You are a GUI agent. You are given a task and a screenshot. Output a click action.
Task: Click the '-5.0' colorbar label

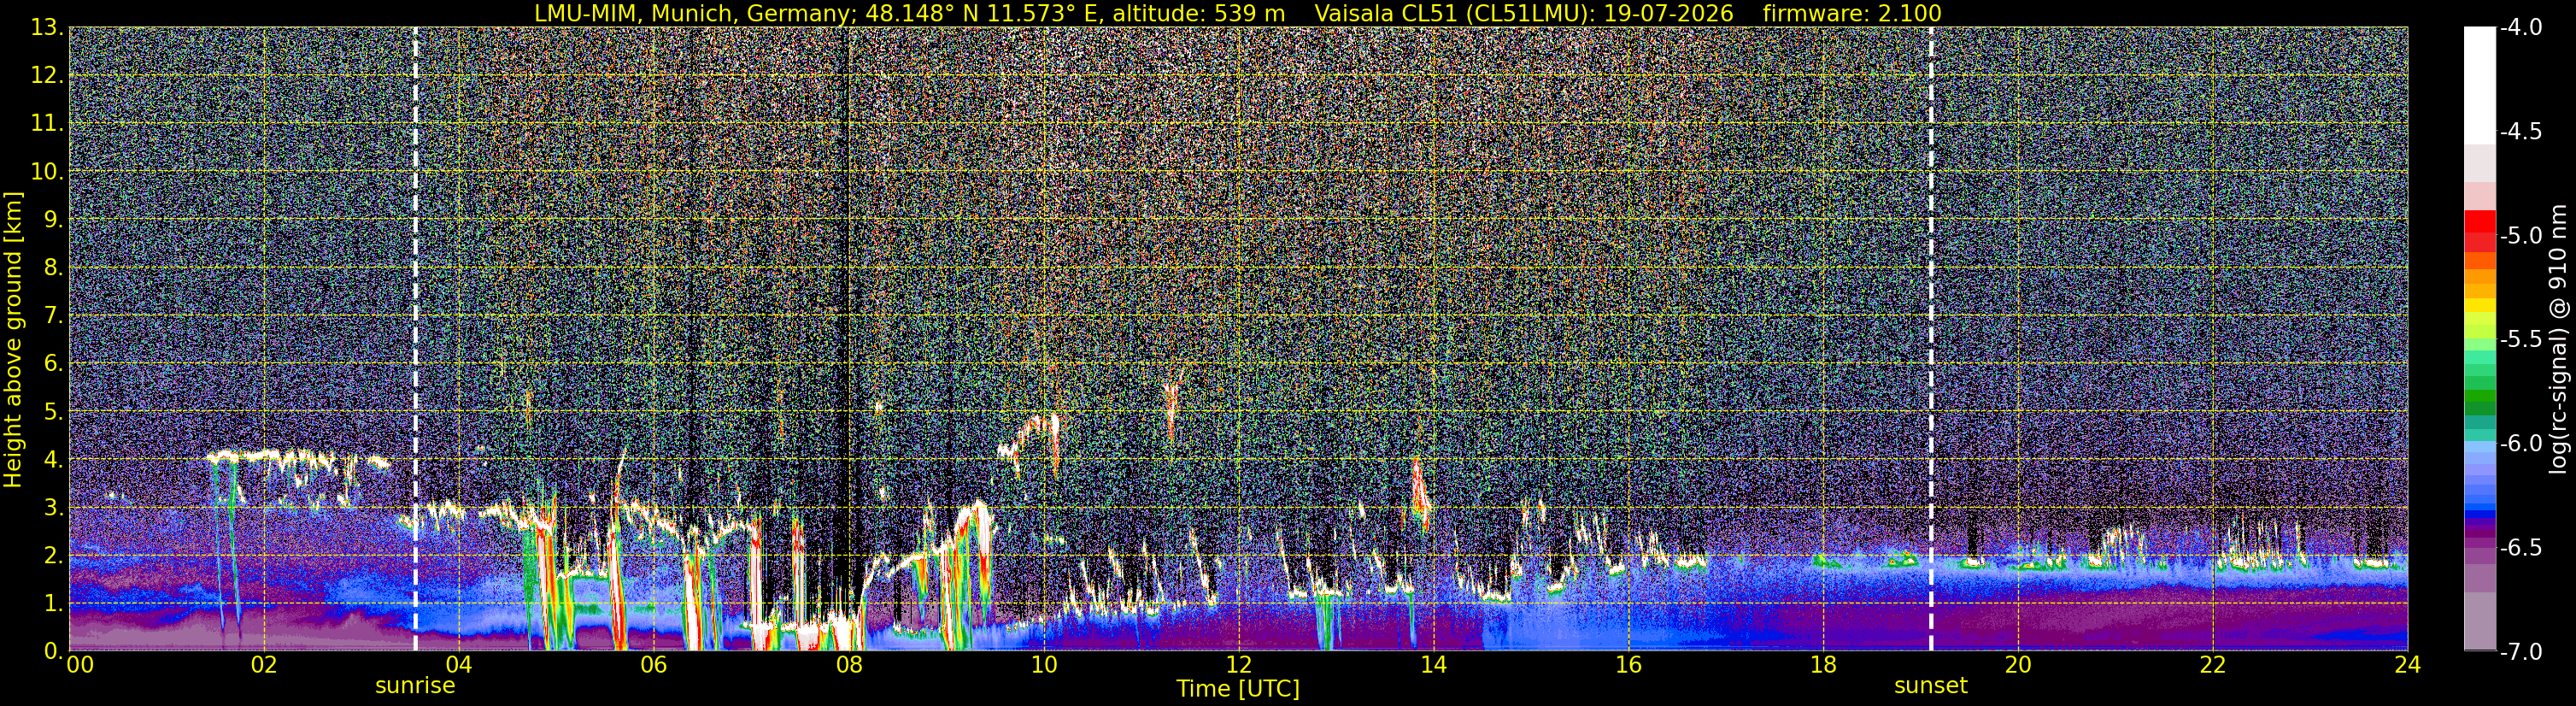click(x=2520, y=236)
